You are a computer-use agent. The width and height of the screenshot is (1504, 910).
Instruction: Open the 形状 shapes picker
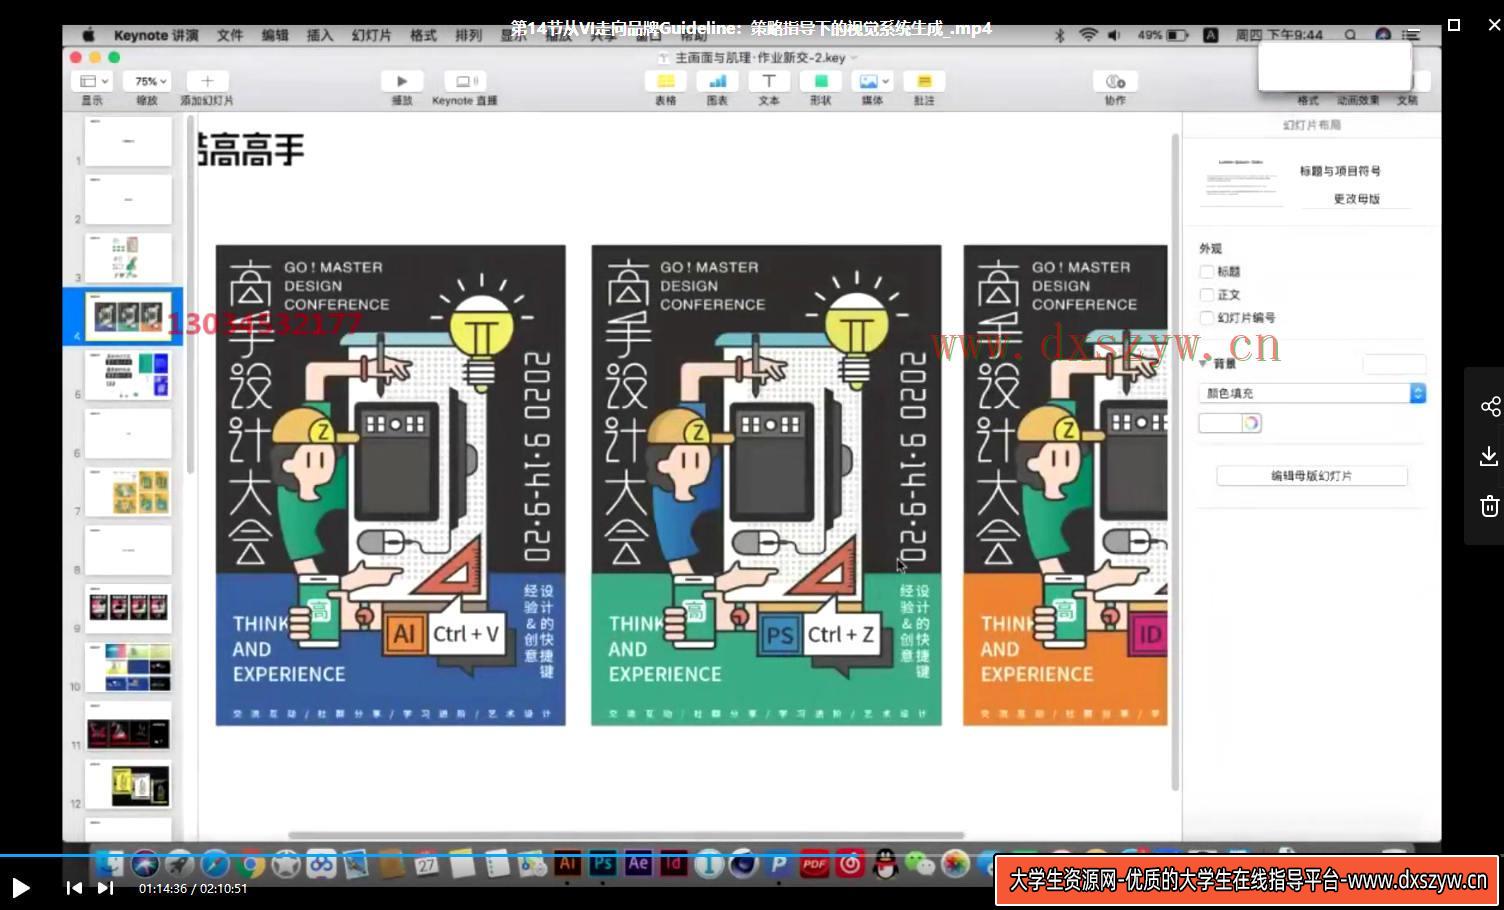pos(821,81)
